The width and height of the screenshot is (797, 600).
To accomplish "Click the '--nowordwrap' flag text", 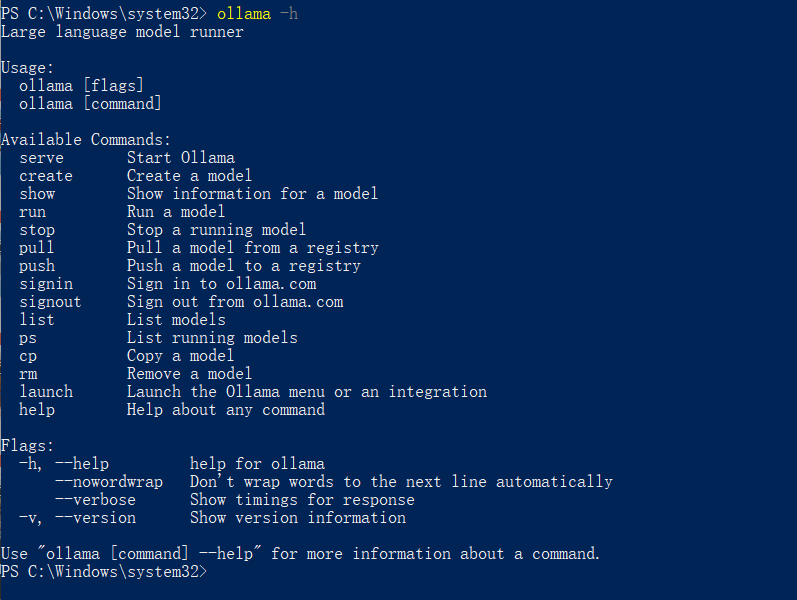I will click(x=109, y=482).
